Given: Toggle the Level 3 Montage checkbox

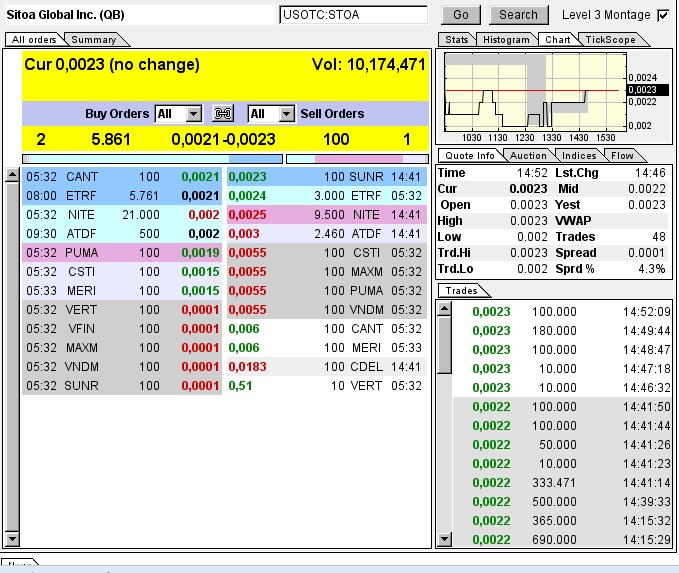Looking at the screenshot, I should pyautogui.click(x=662, y=15).
